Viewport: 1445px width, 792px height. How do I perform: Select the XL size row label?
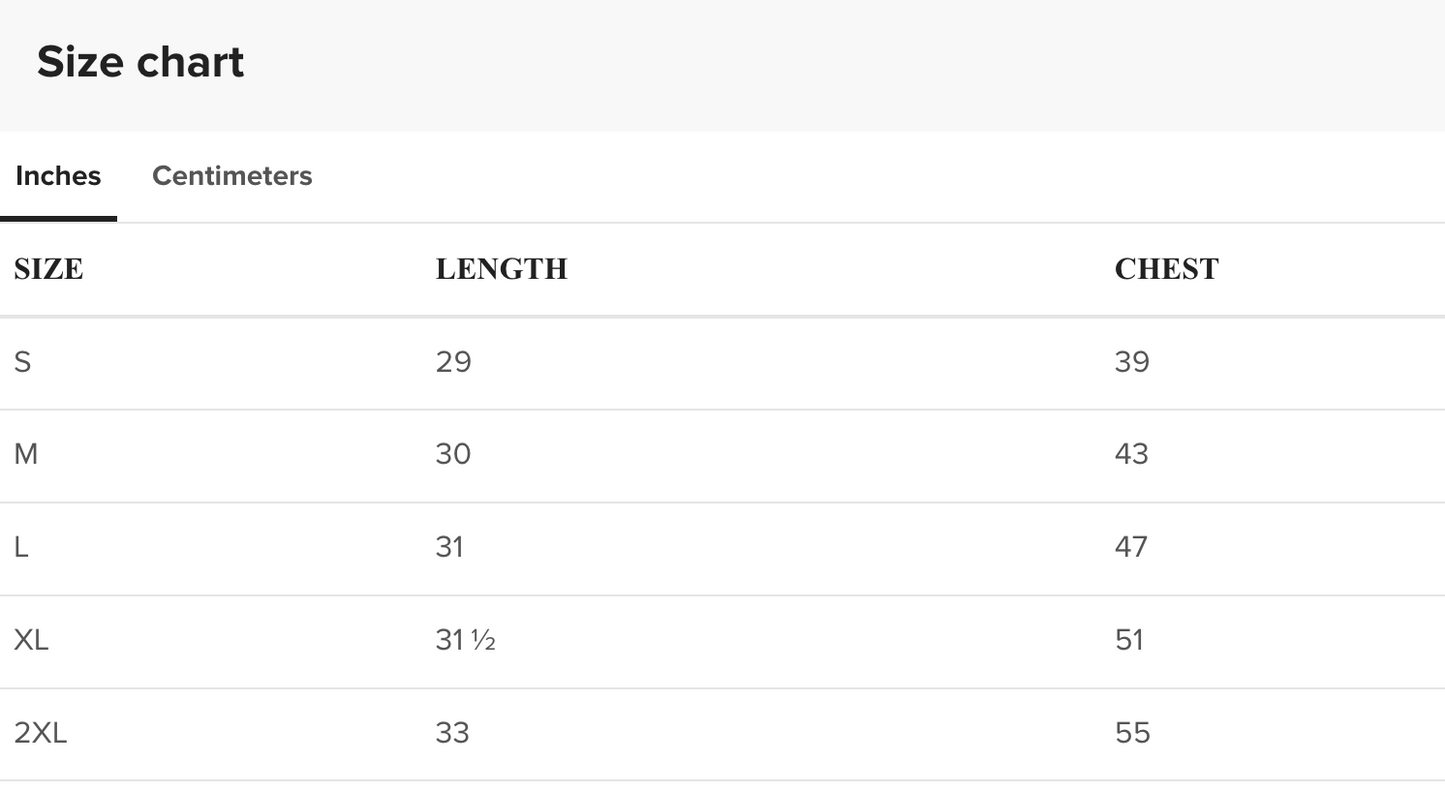[31, 640]
